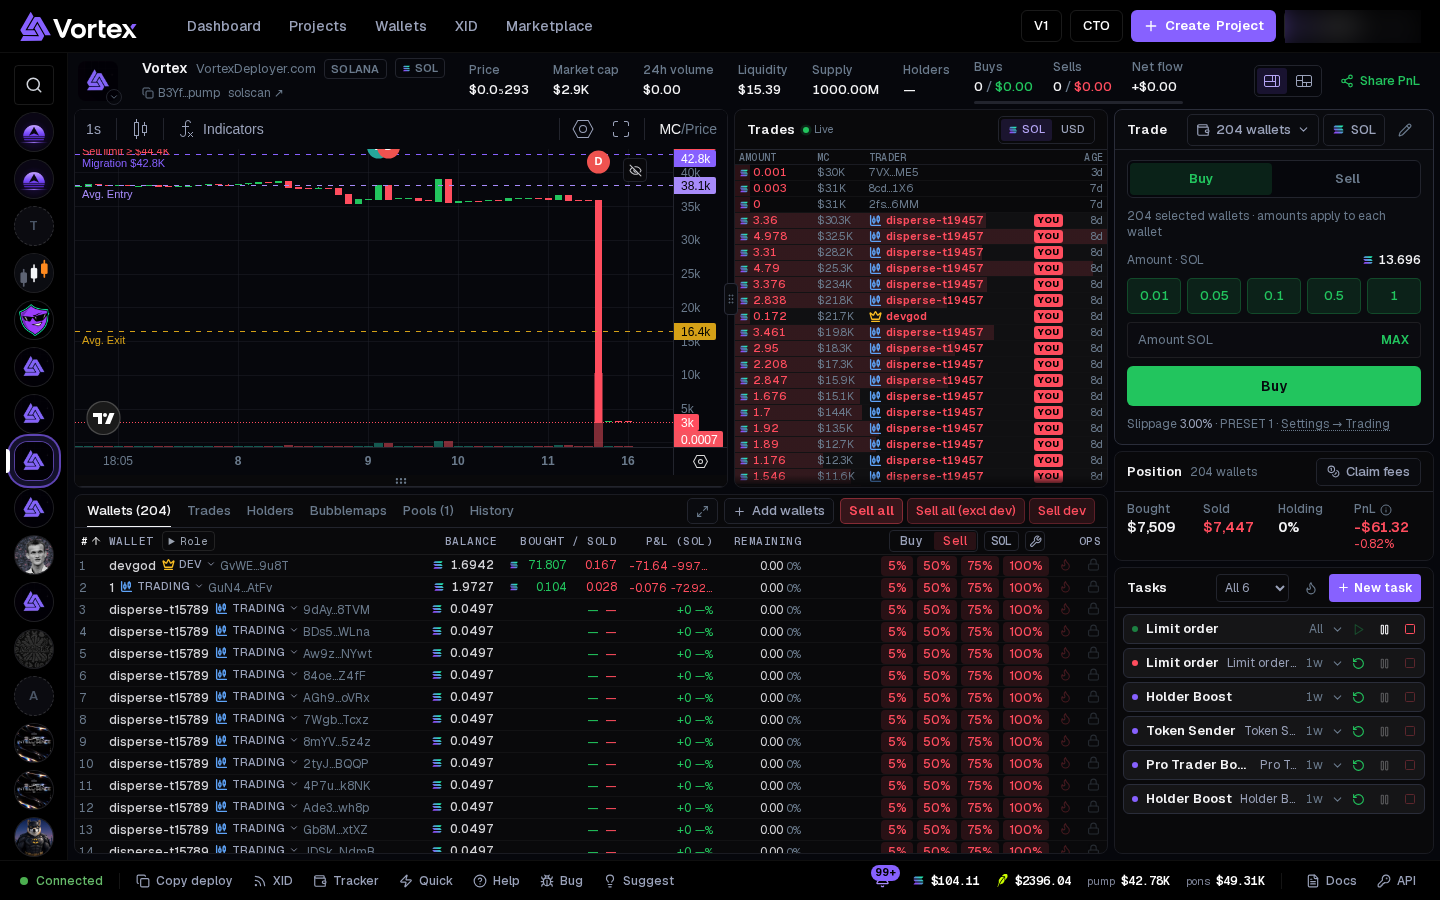
Task: Open the Role filter in wallets table
Action: click(x=188, y=541)
